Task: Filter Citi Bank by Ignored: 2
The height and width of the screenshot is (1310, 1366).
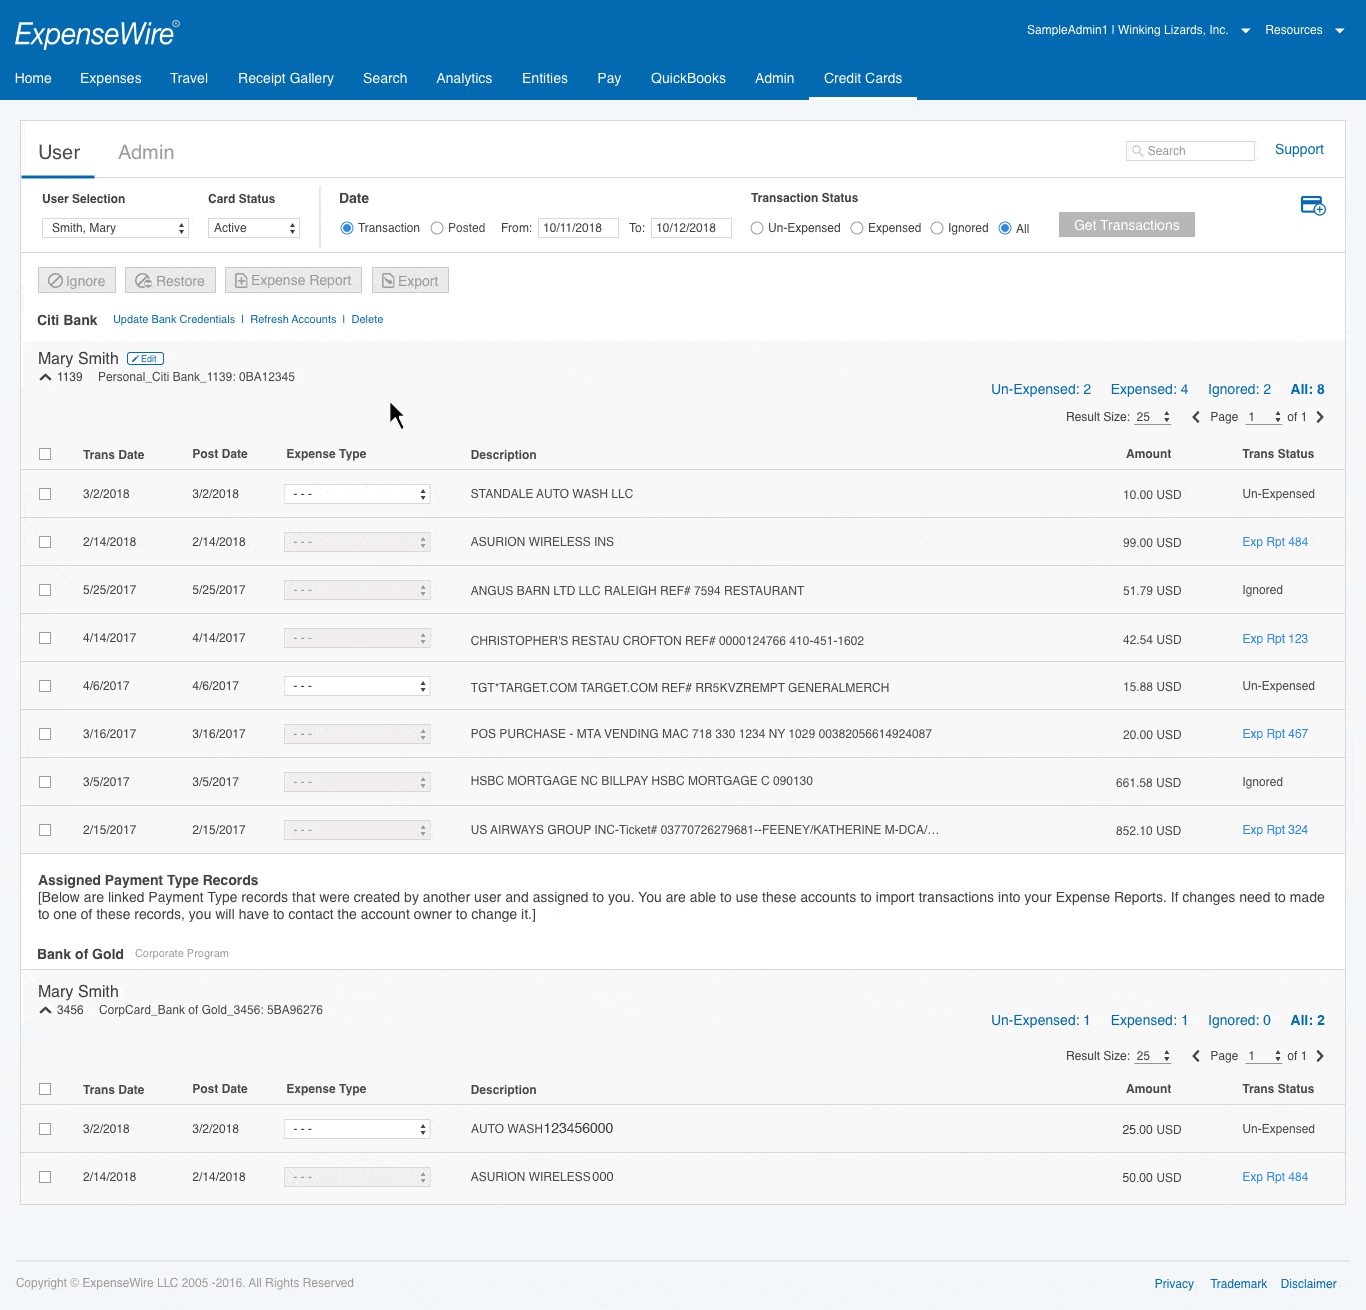Action: pos(1239,389)
